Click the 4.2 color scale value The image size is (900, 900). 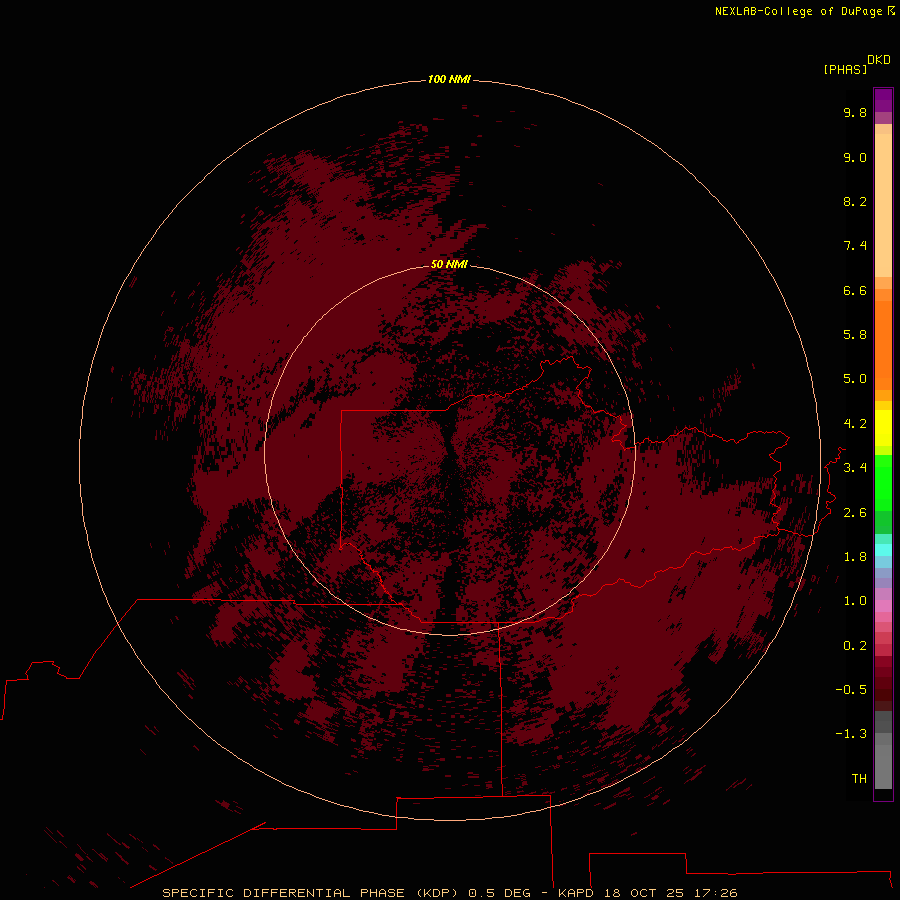(x=855, y=424)
